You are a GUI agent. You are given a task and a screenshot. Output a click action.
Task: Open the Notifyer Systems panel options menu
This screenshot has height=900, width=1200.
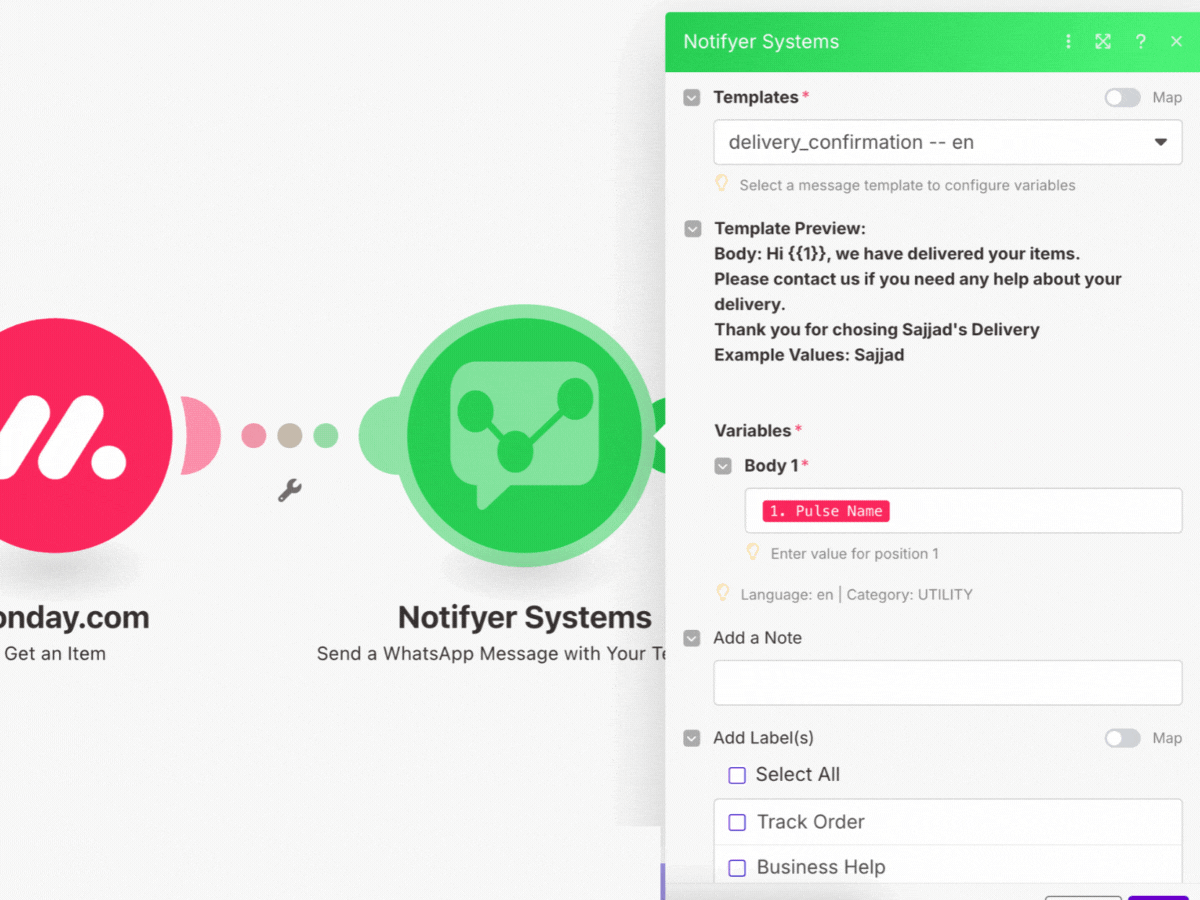click(x=1068, y=41)
